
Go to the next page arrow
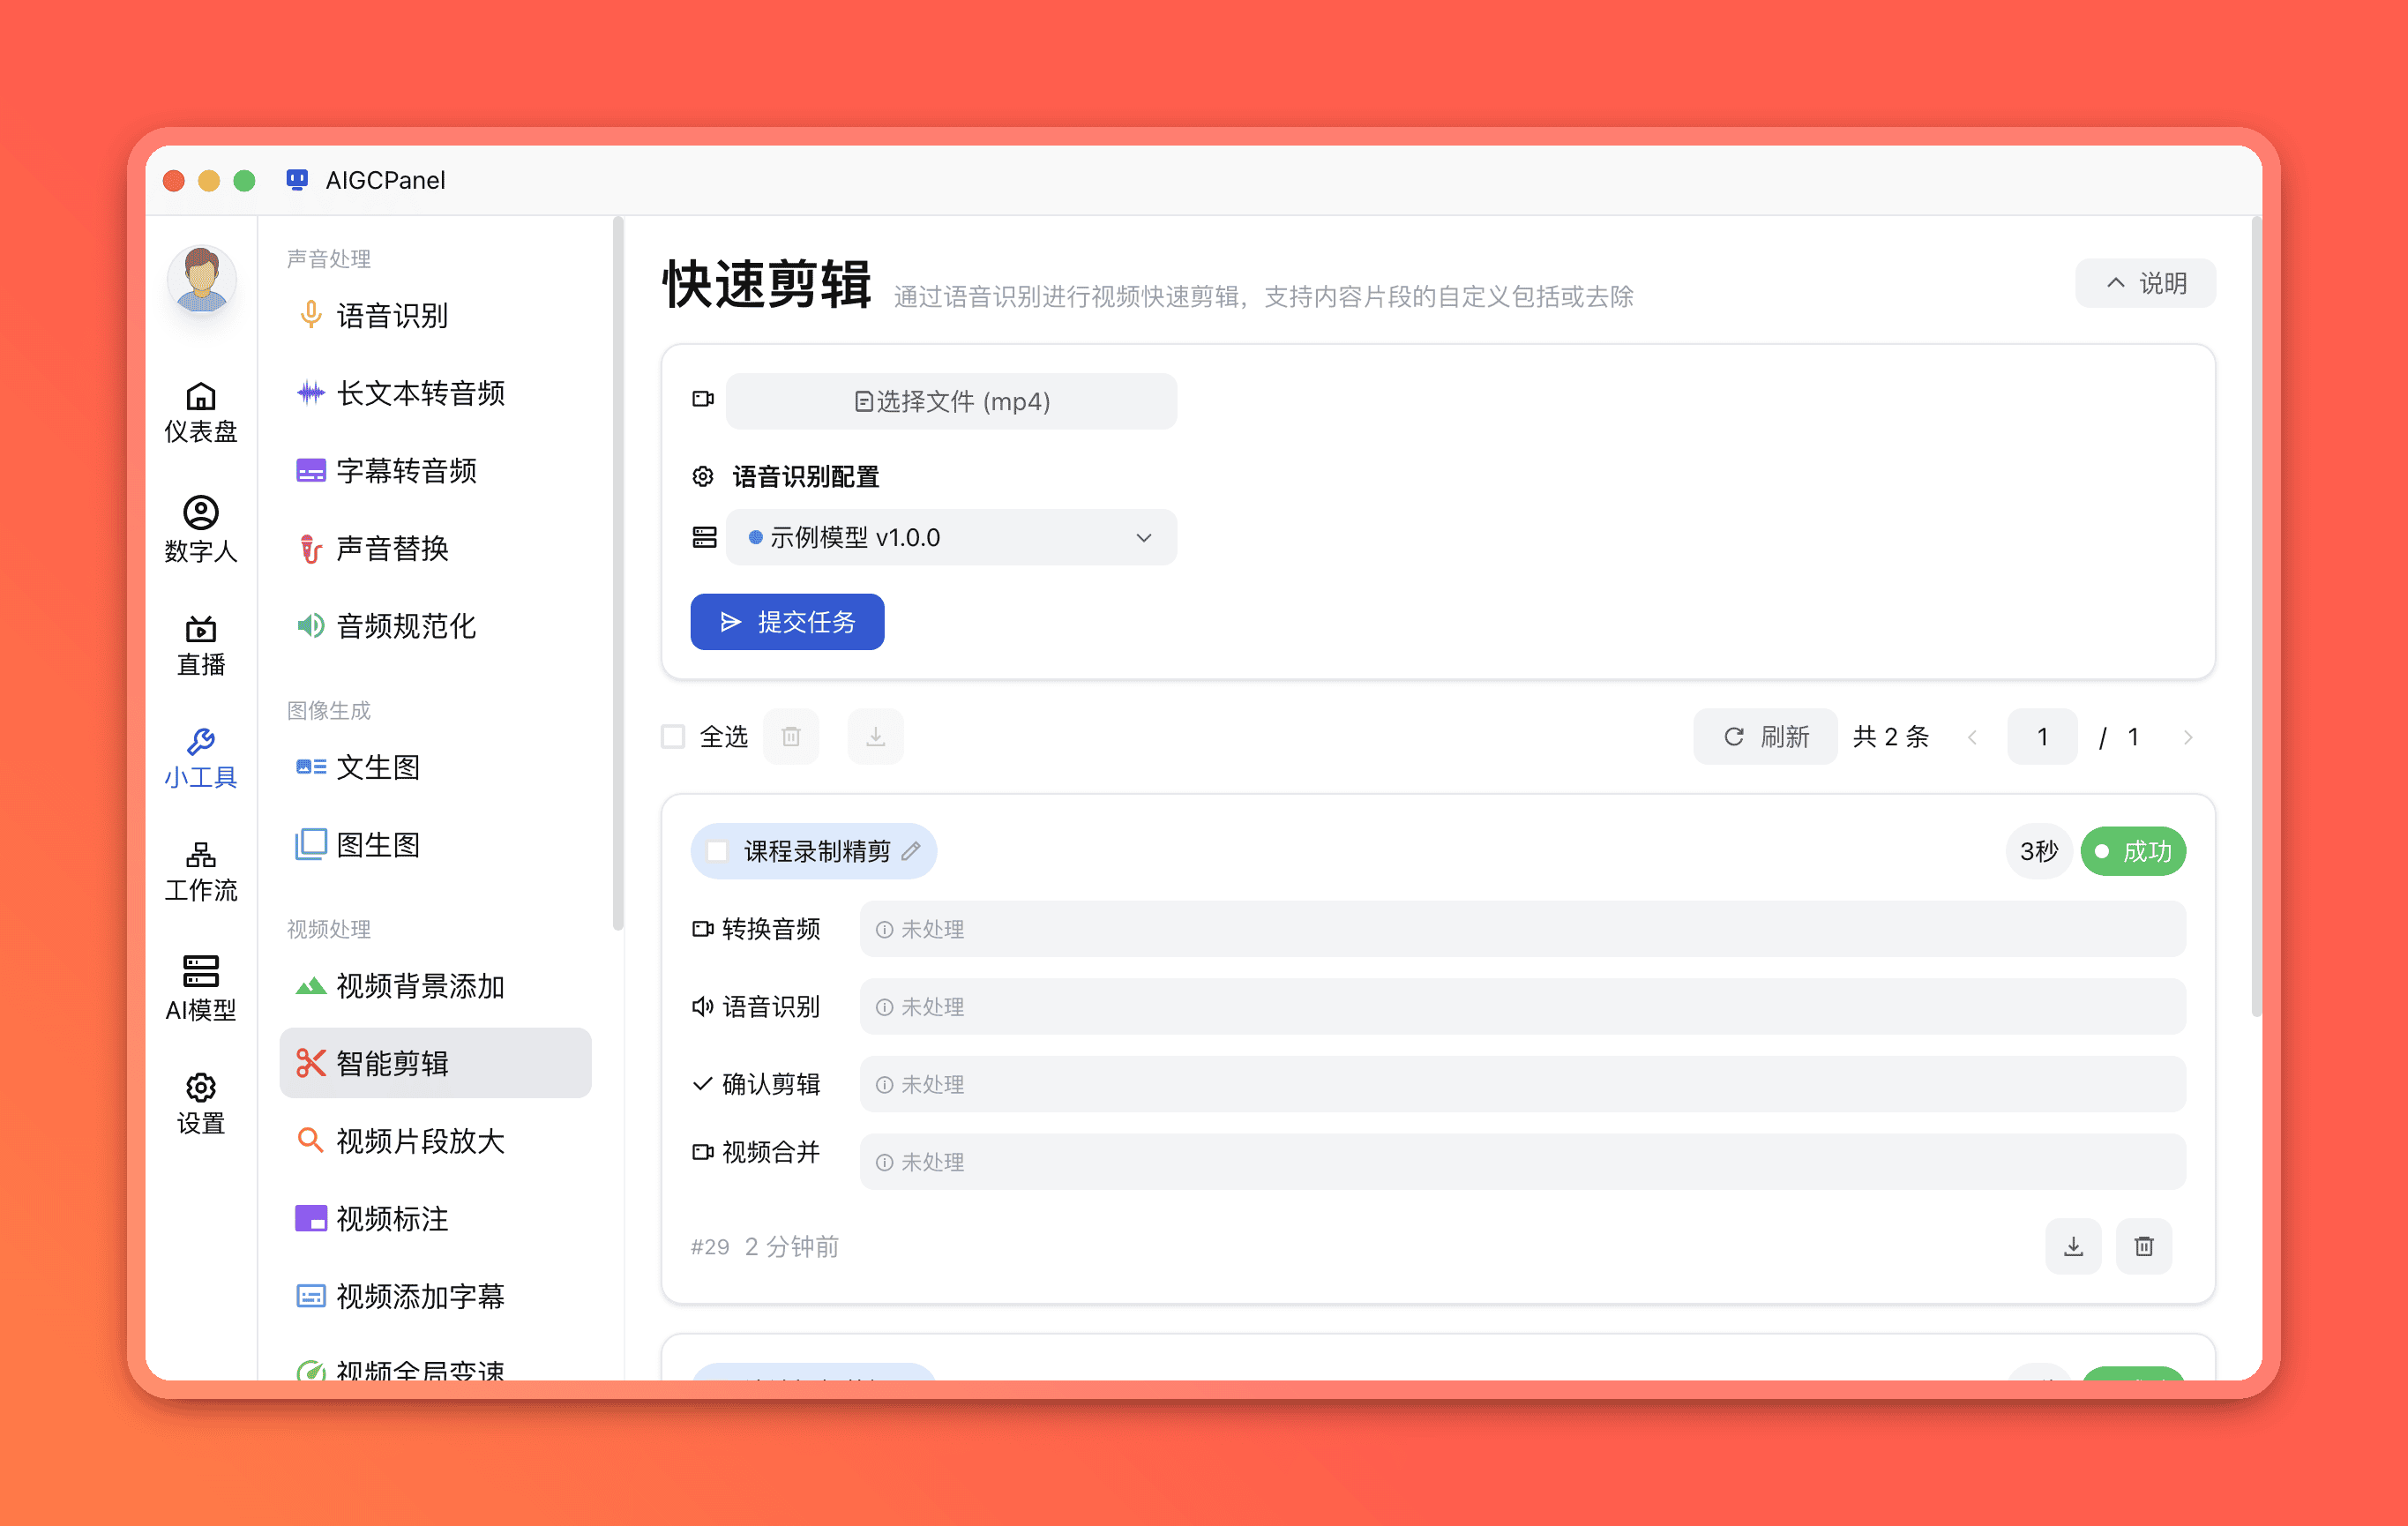pyautogui.click(x=2188, y=737)
